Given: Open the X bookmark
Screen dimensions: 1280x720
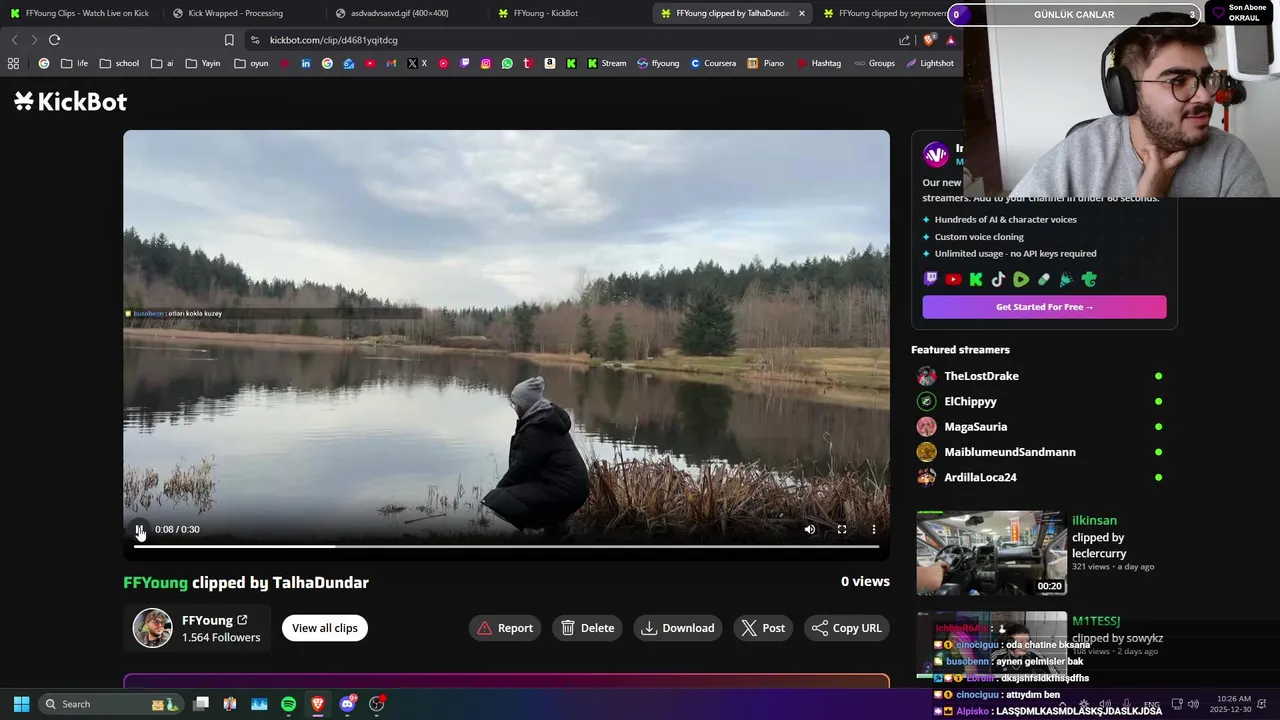Looking at the screenshot, I should click(x=417, y=63).
